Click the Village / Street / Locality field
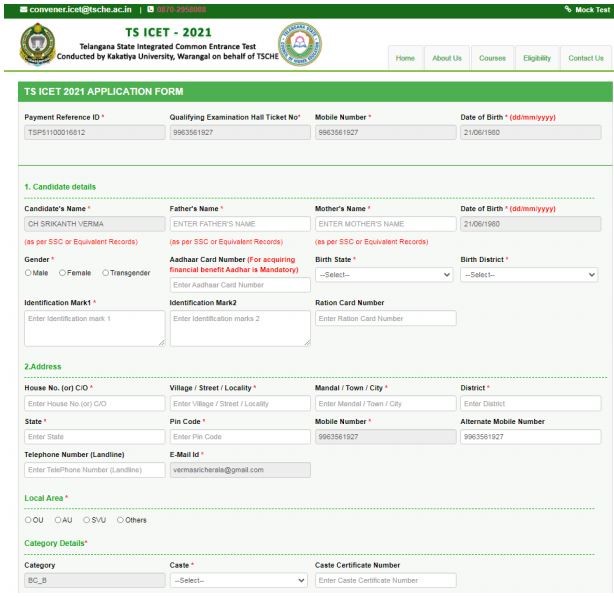The image size is (614, 598). click(240, 403)
